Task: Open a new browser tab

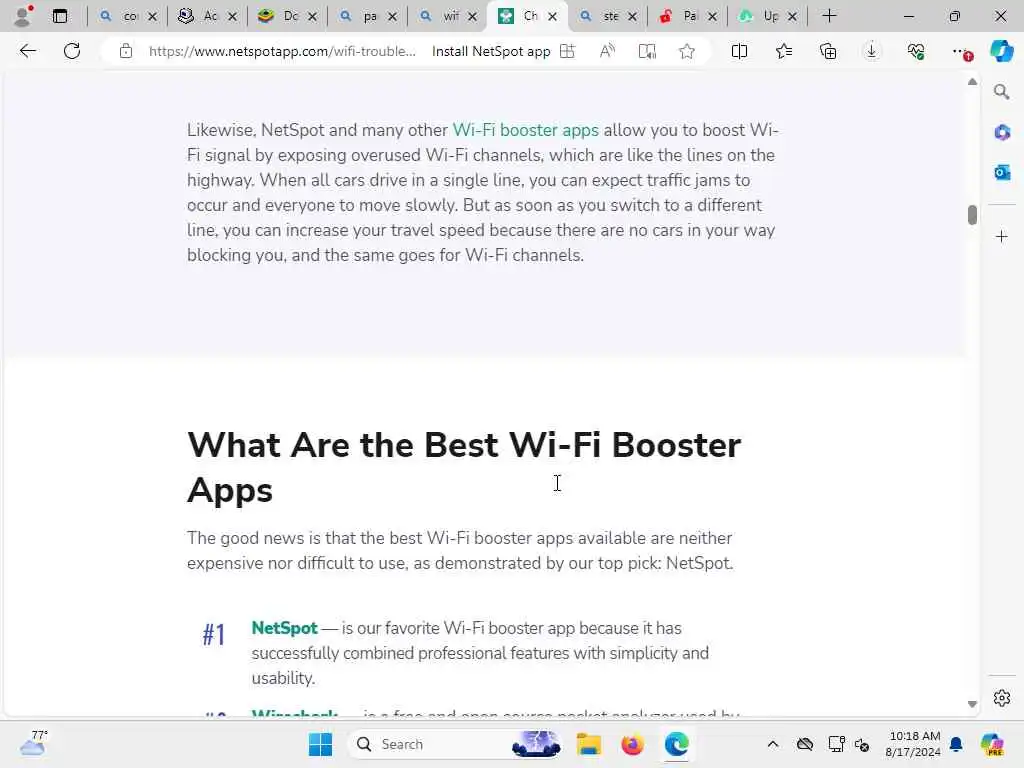Action: pyautogui.click(x=829, y=16)
